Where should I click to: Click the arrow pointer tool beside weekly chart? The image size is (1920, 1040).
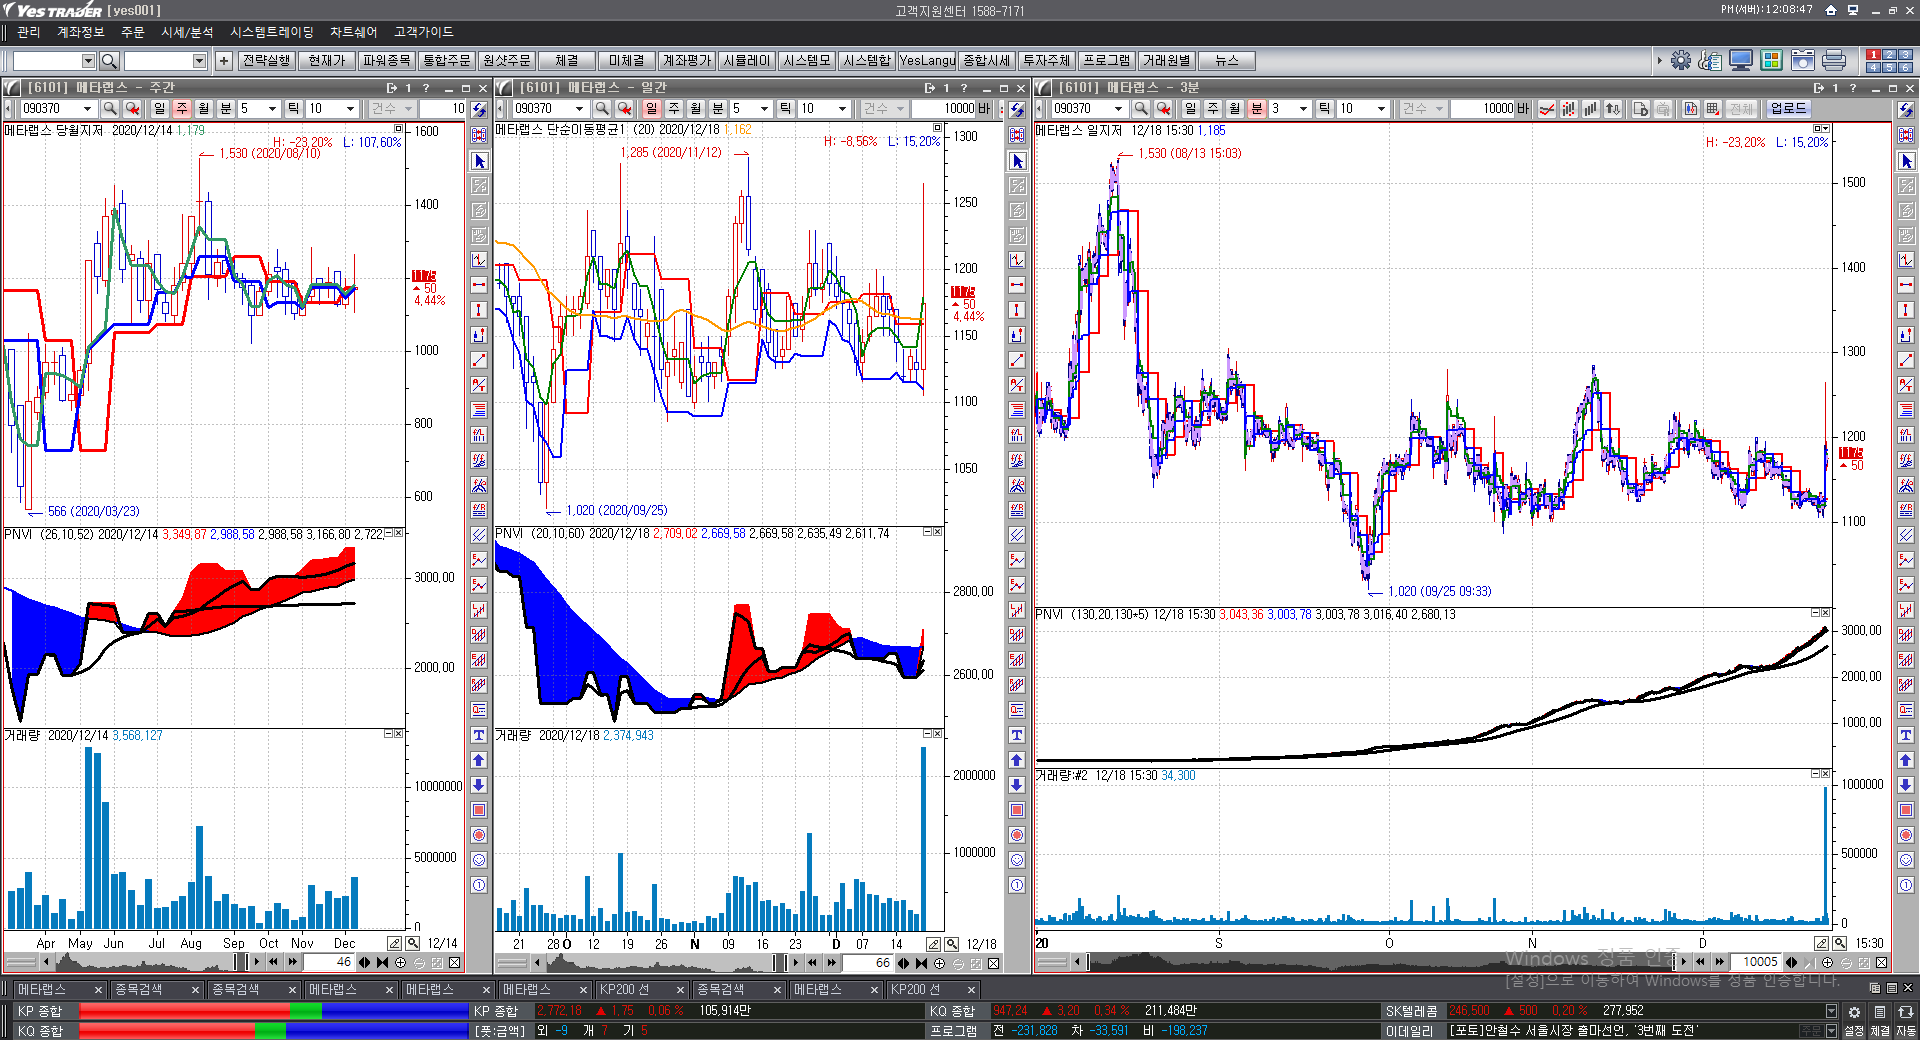[479, 161]
